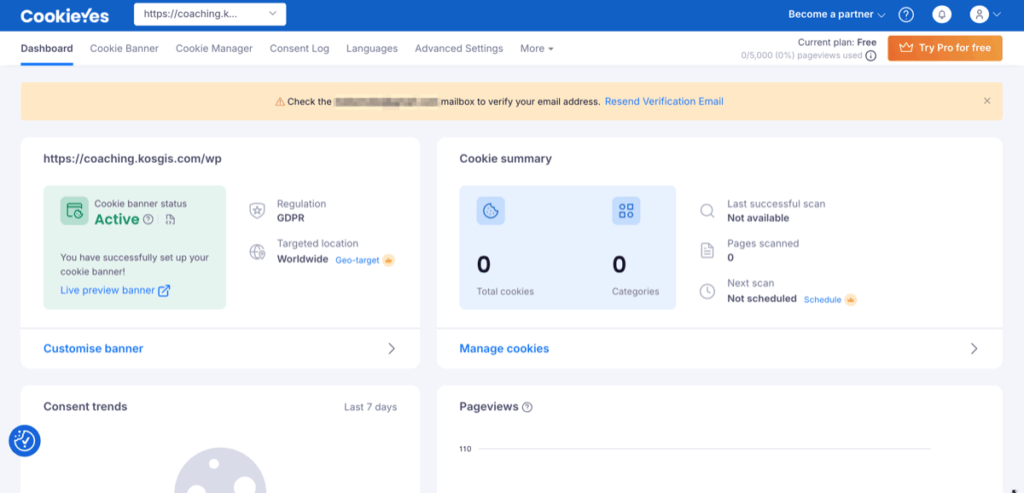Click Try Pro for free button
This screenshot has height=493, width=1024.
point(944,48)
